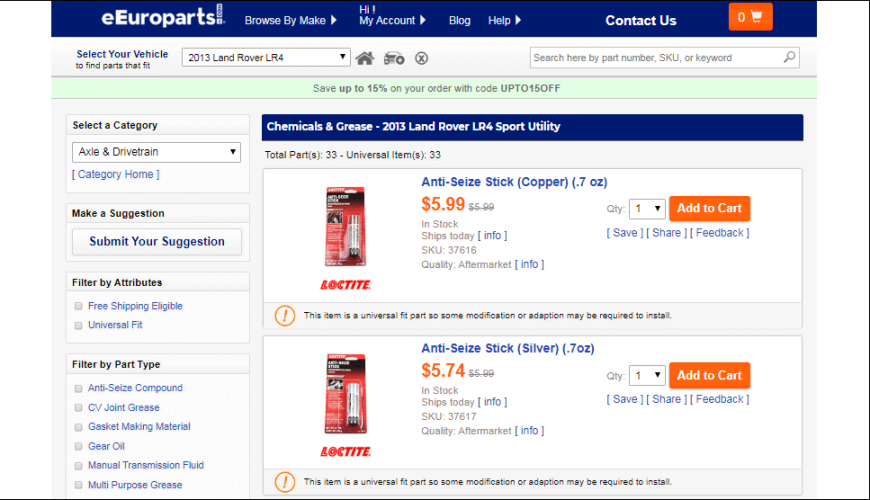Clear selected vehicle with X icon

(421, 58)
